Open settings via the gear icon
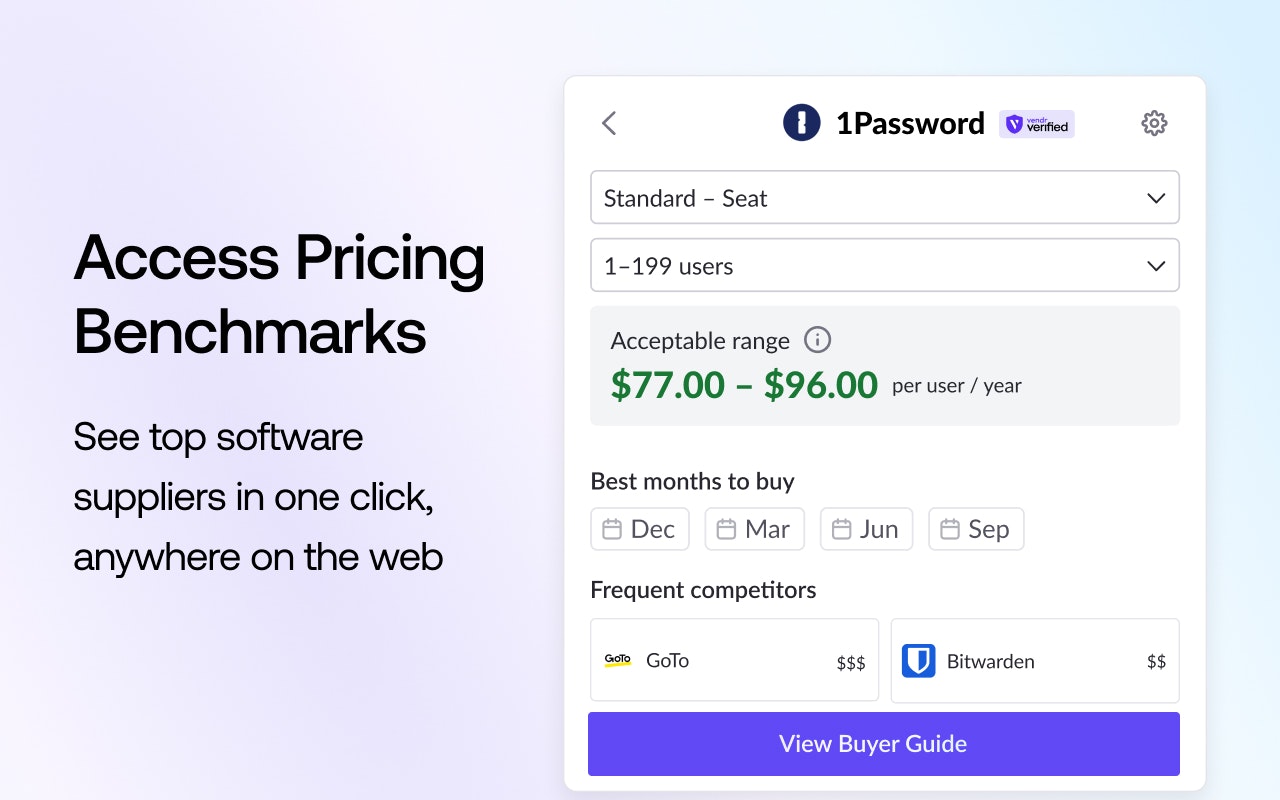 [1154, 123]
